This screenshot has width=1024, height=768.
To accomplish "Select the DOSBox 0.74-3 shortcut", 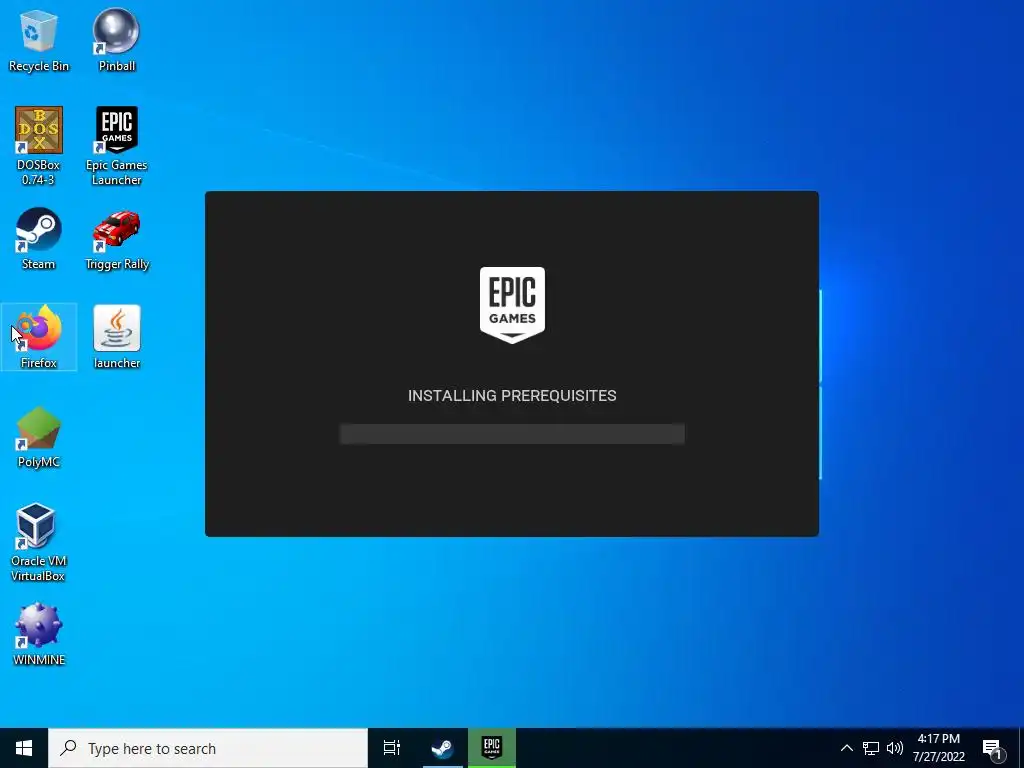I will [39, 146].
